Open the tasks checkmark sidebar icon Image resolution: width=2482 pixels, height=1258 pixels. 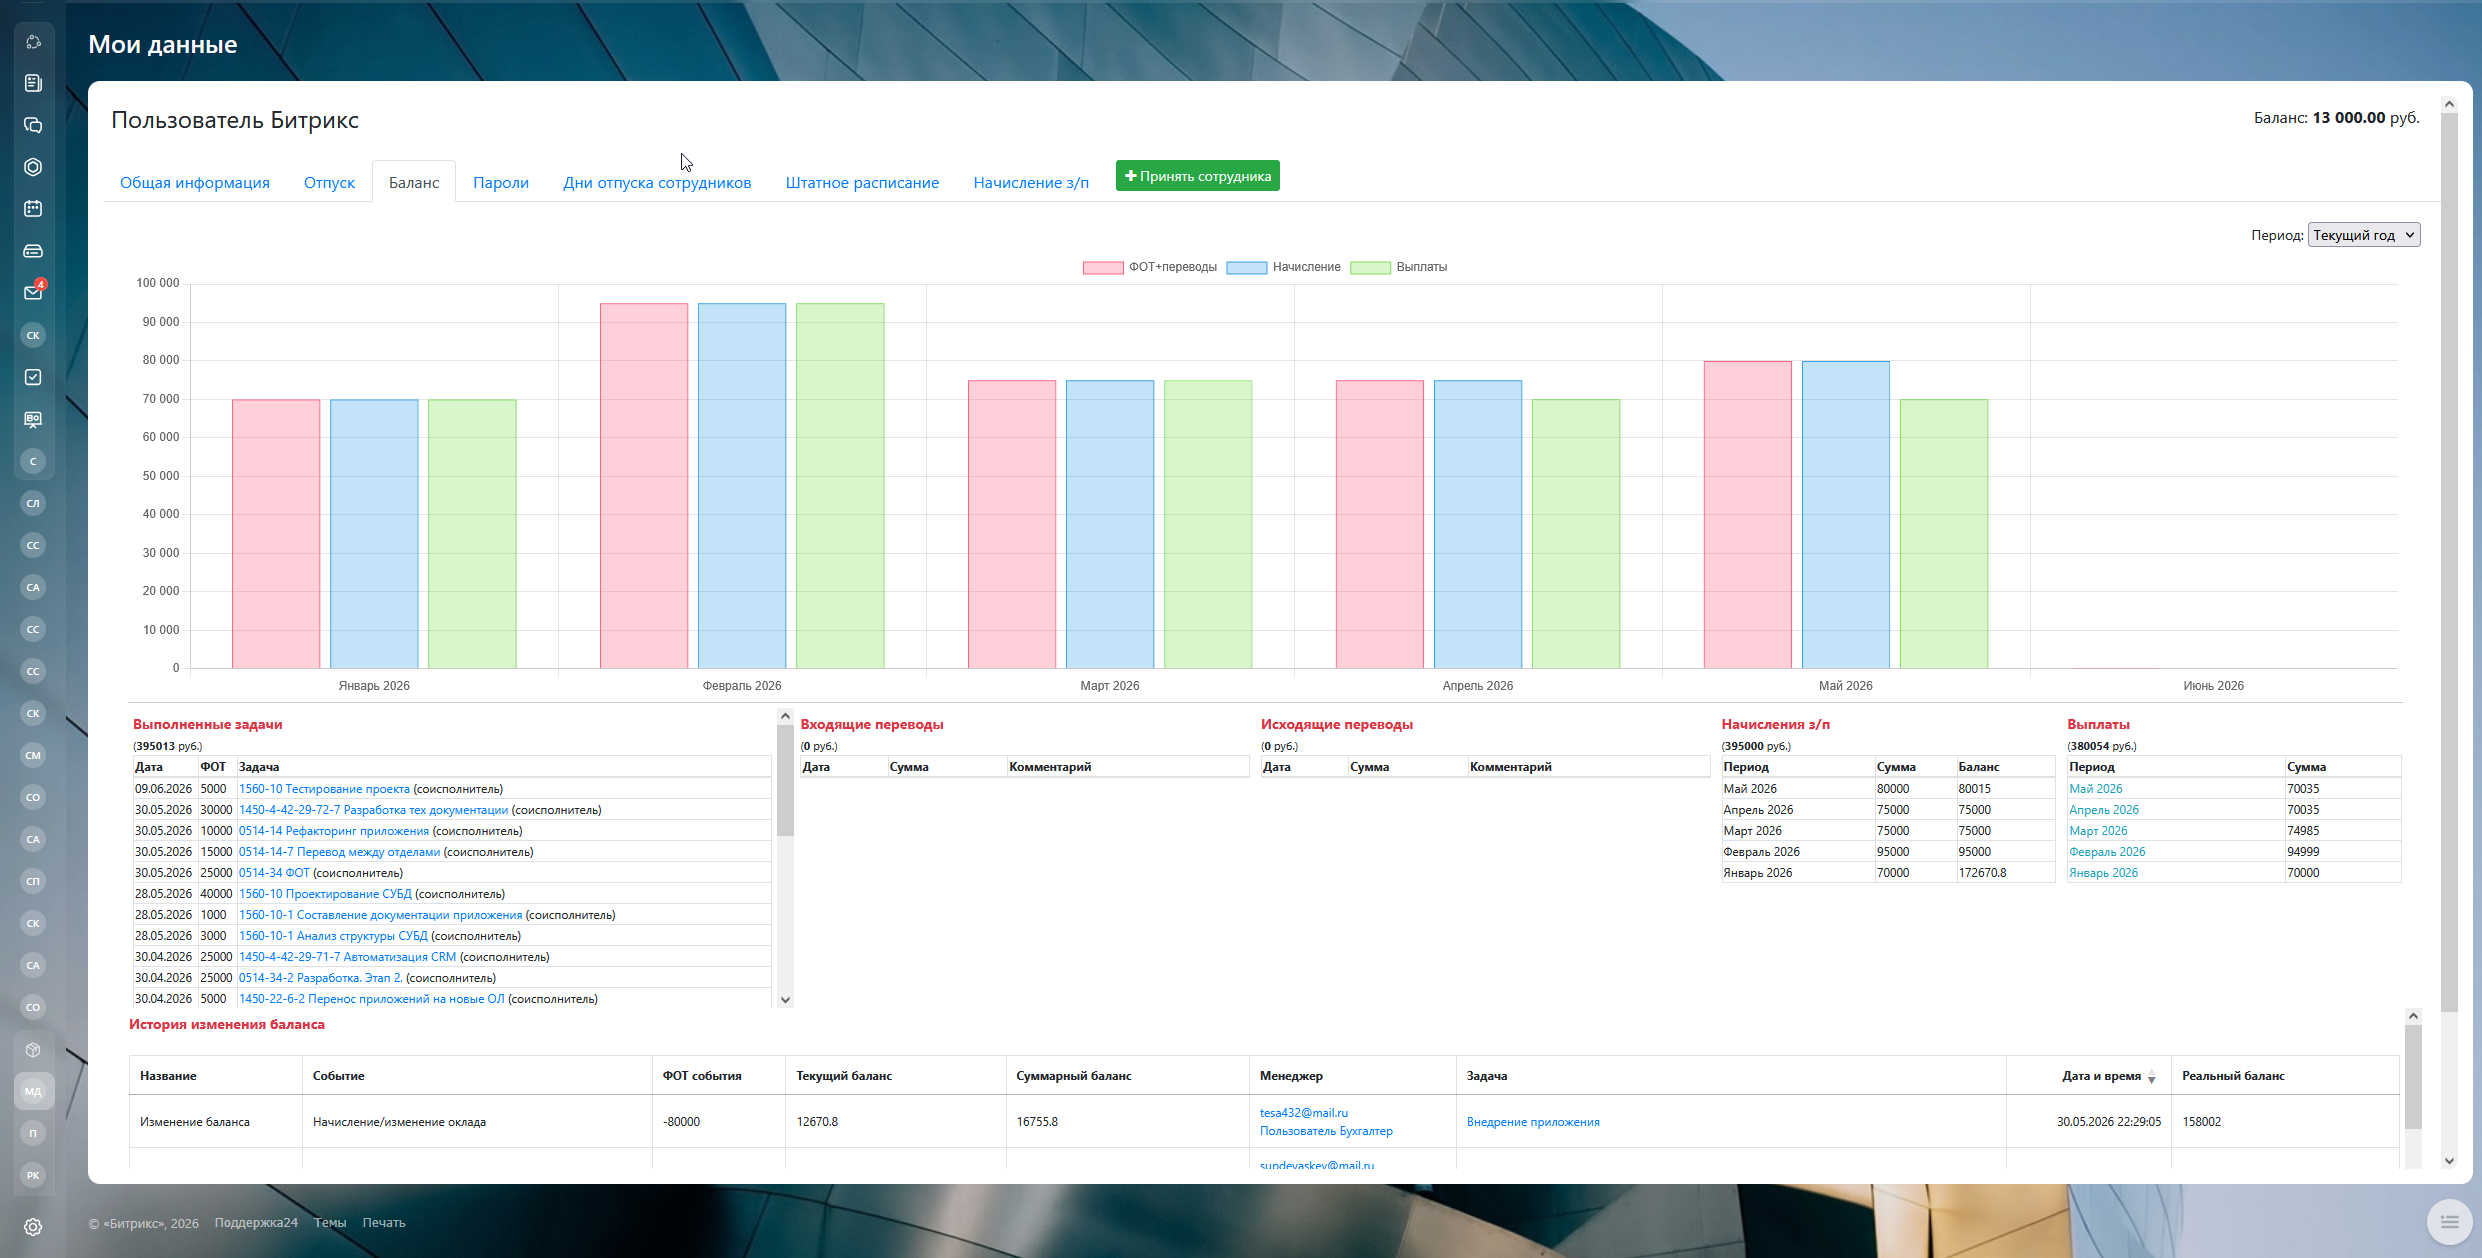[33, 377]
